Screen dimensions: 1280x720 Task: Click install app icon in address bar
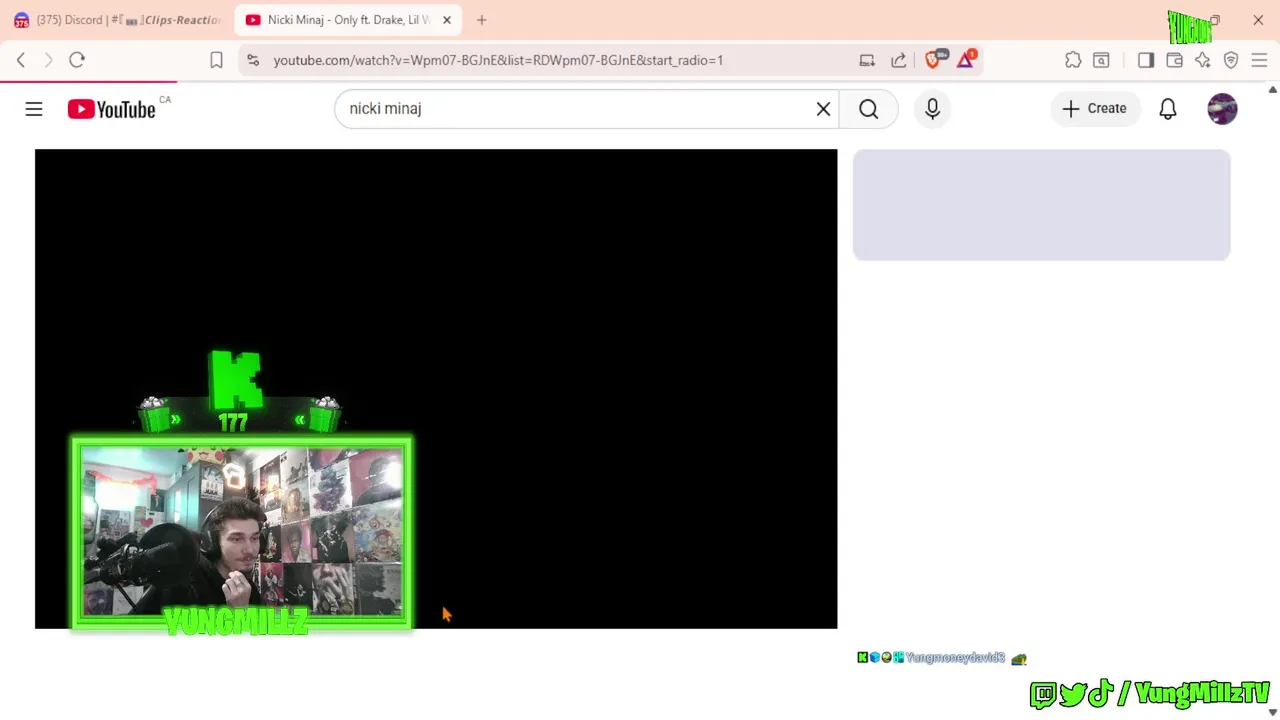coord(867,60)
